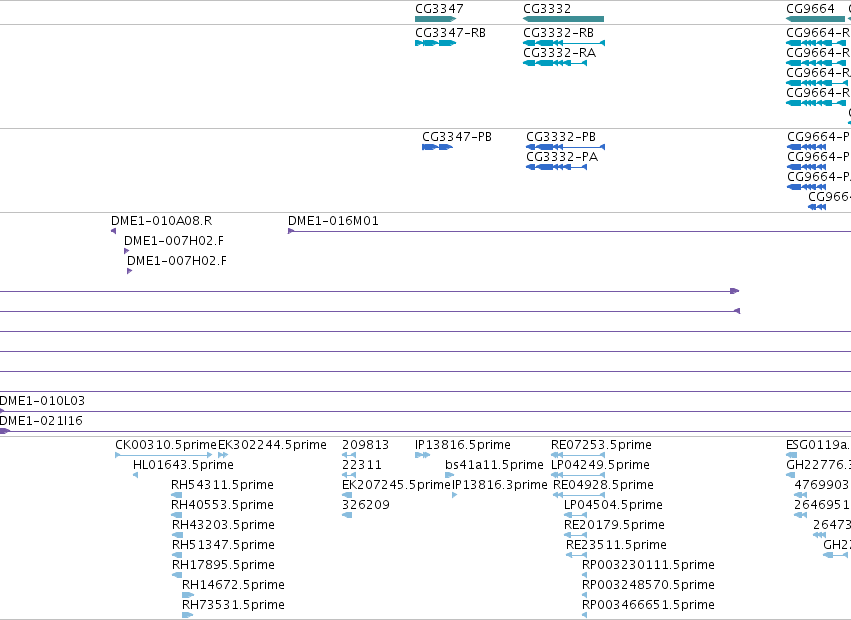Select the RH14672.5prime EST label

233,585
